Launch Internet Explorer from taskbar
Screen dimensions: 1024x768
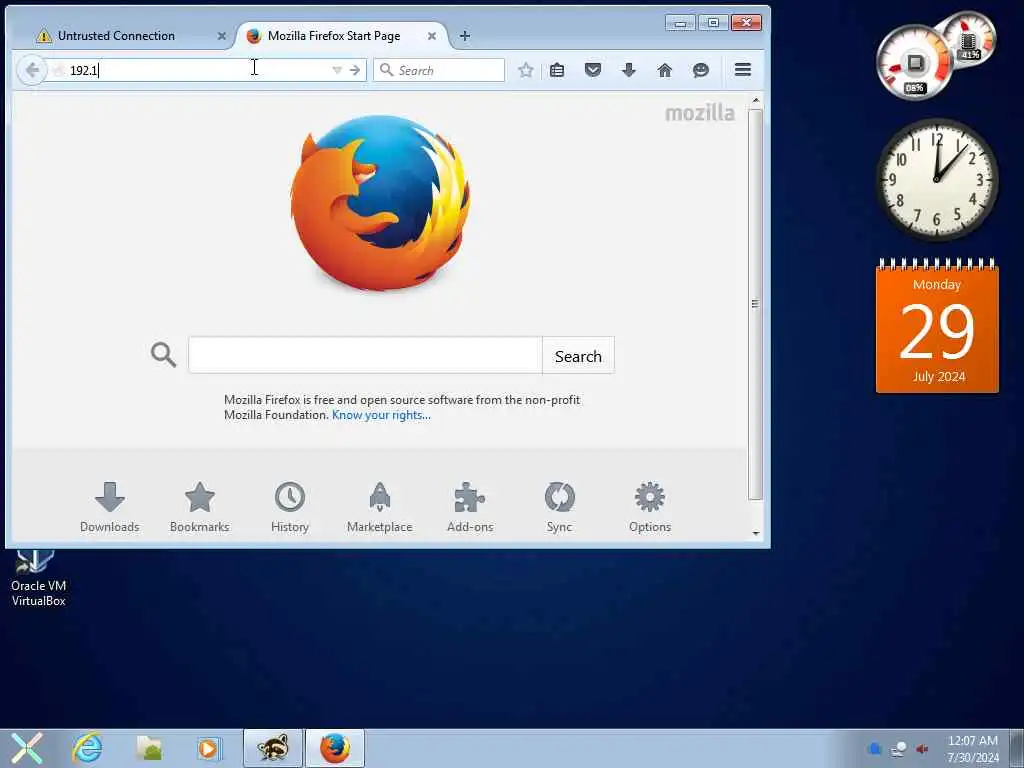(88, 748)
